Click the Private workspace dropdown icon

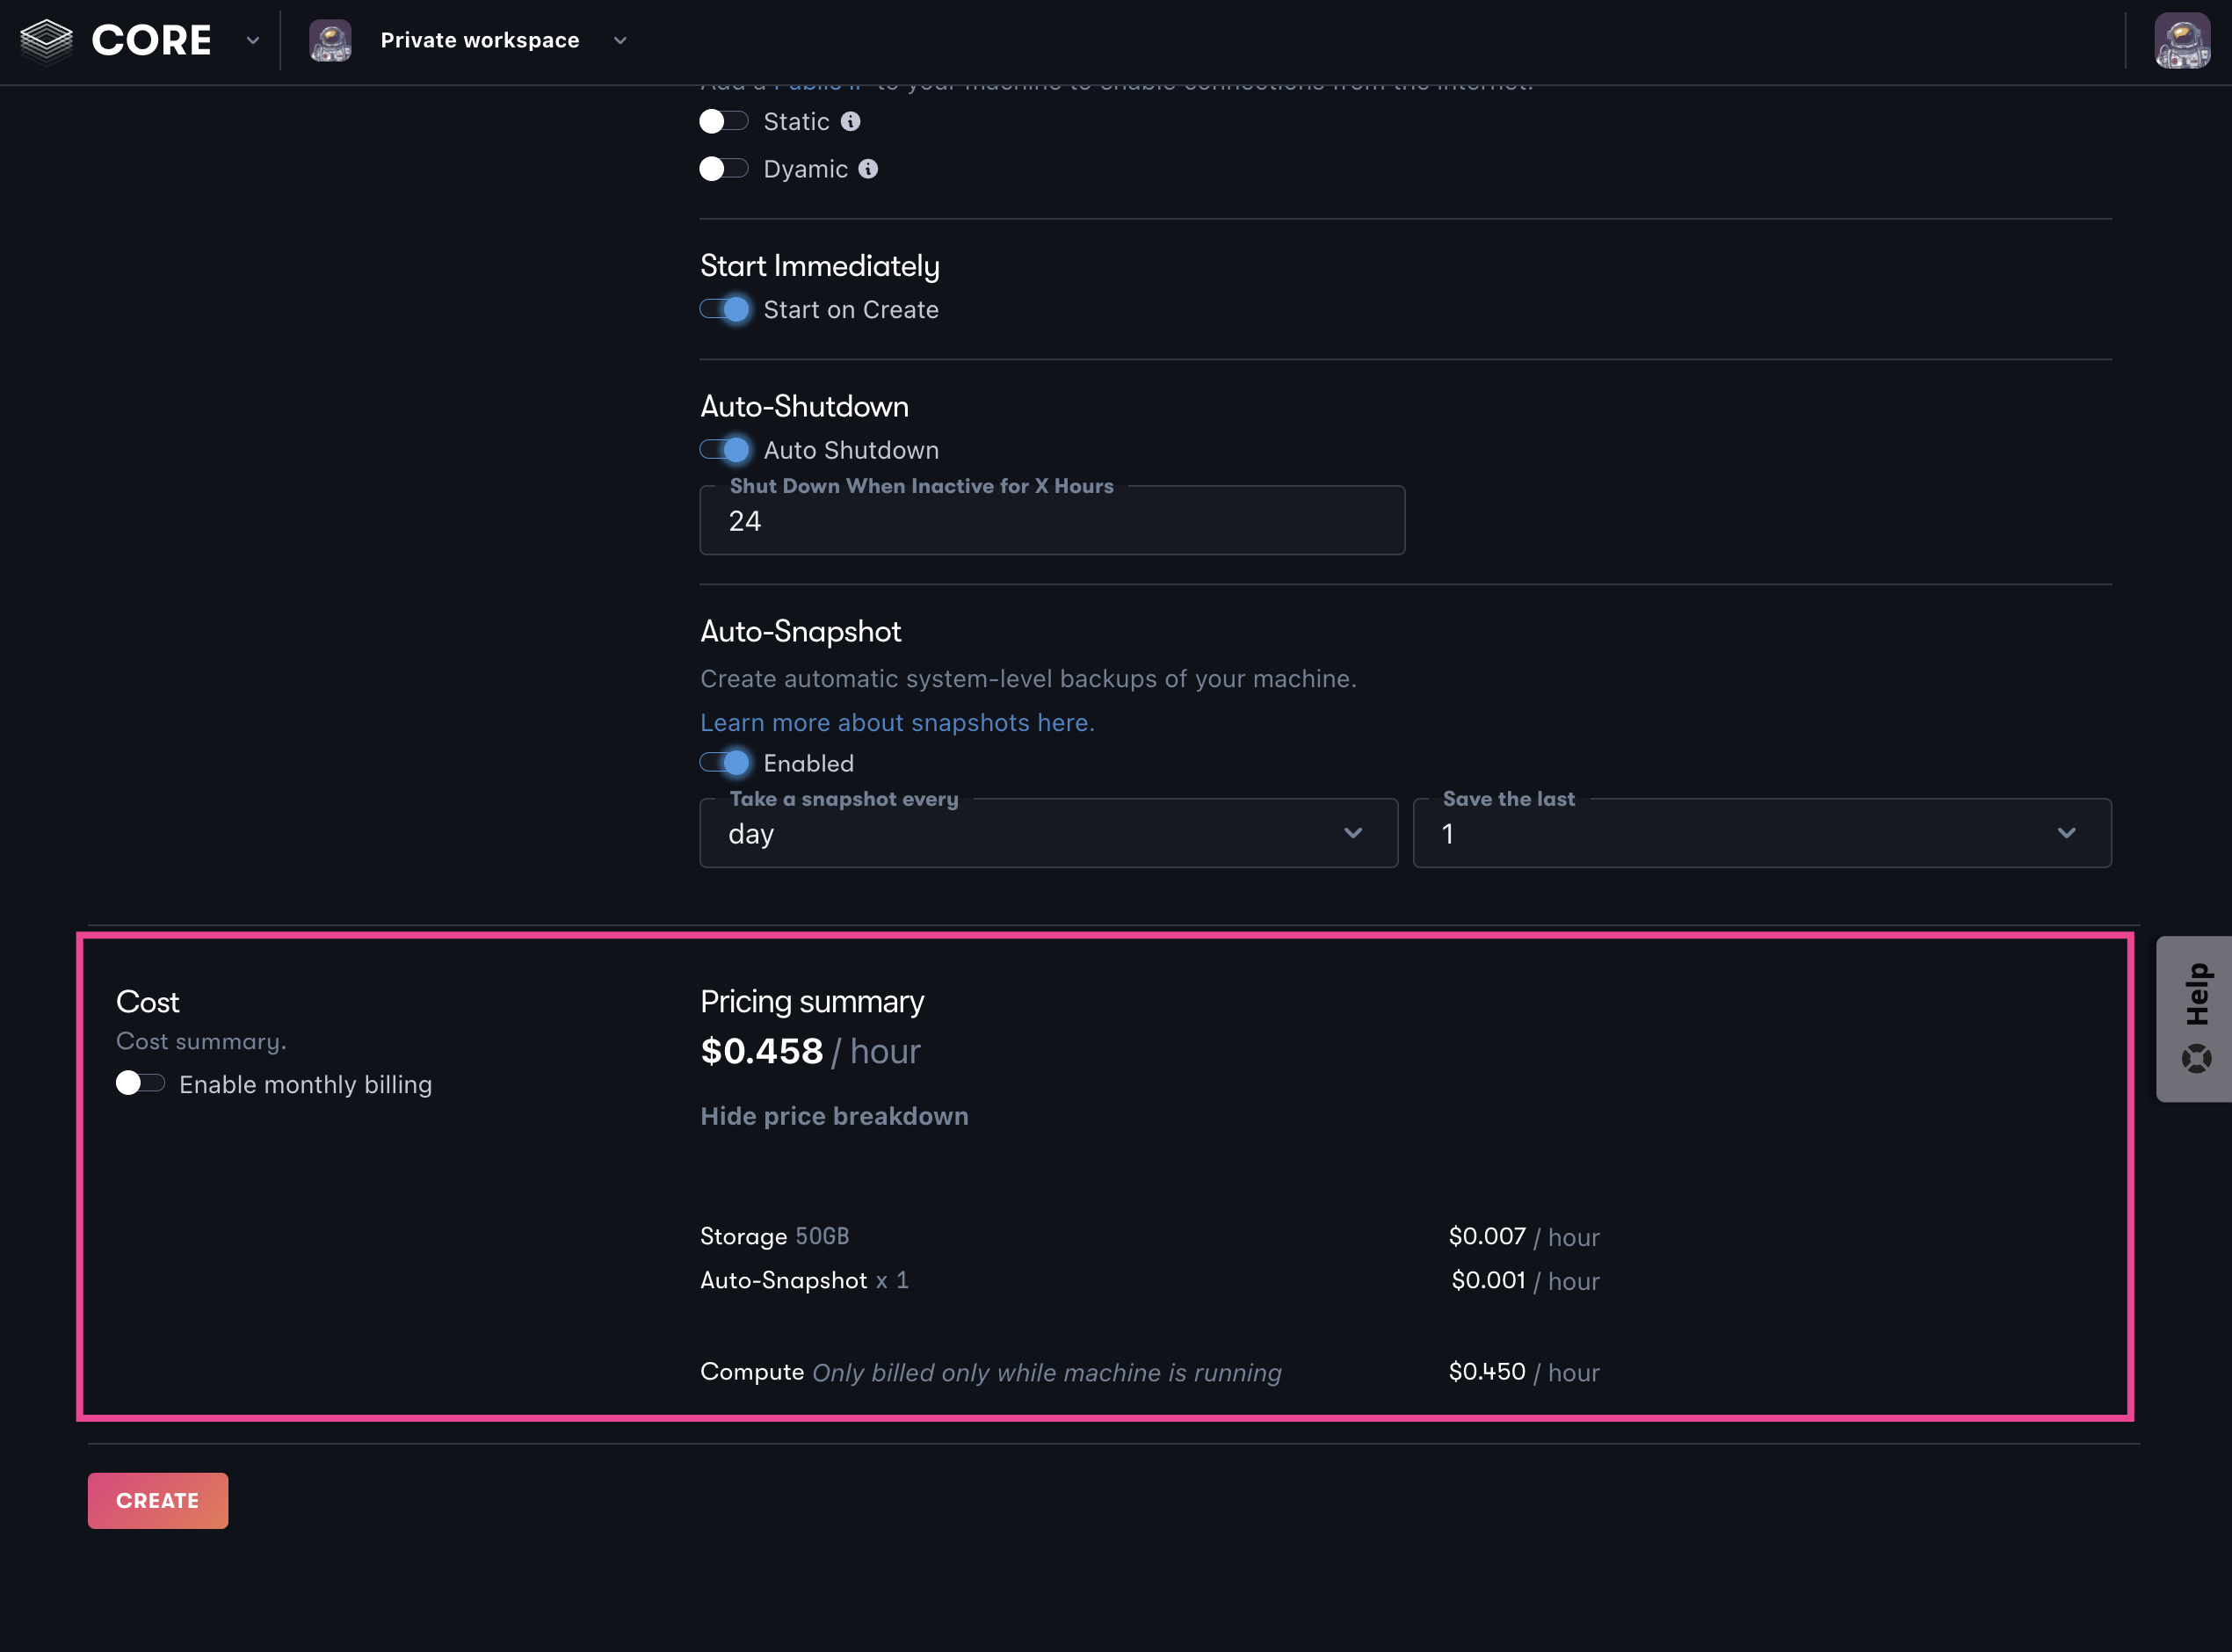click(x=620, y=40)
